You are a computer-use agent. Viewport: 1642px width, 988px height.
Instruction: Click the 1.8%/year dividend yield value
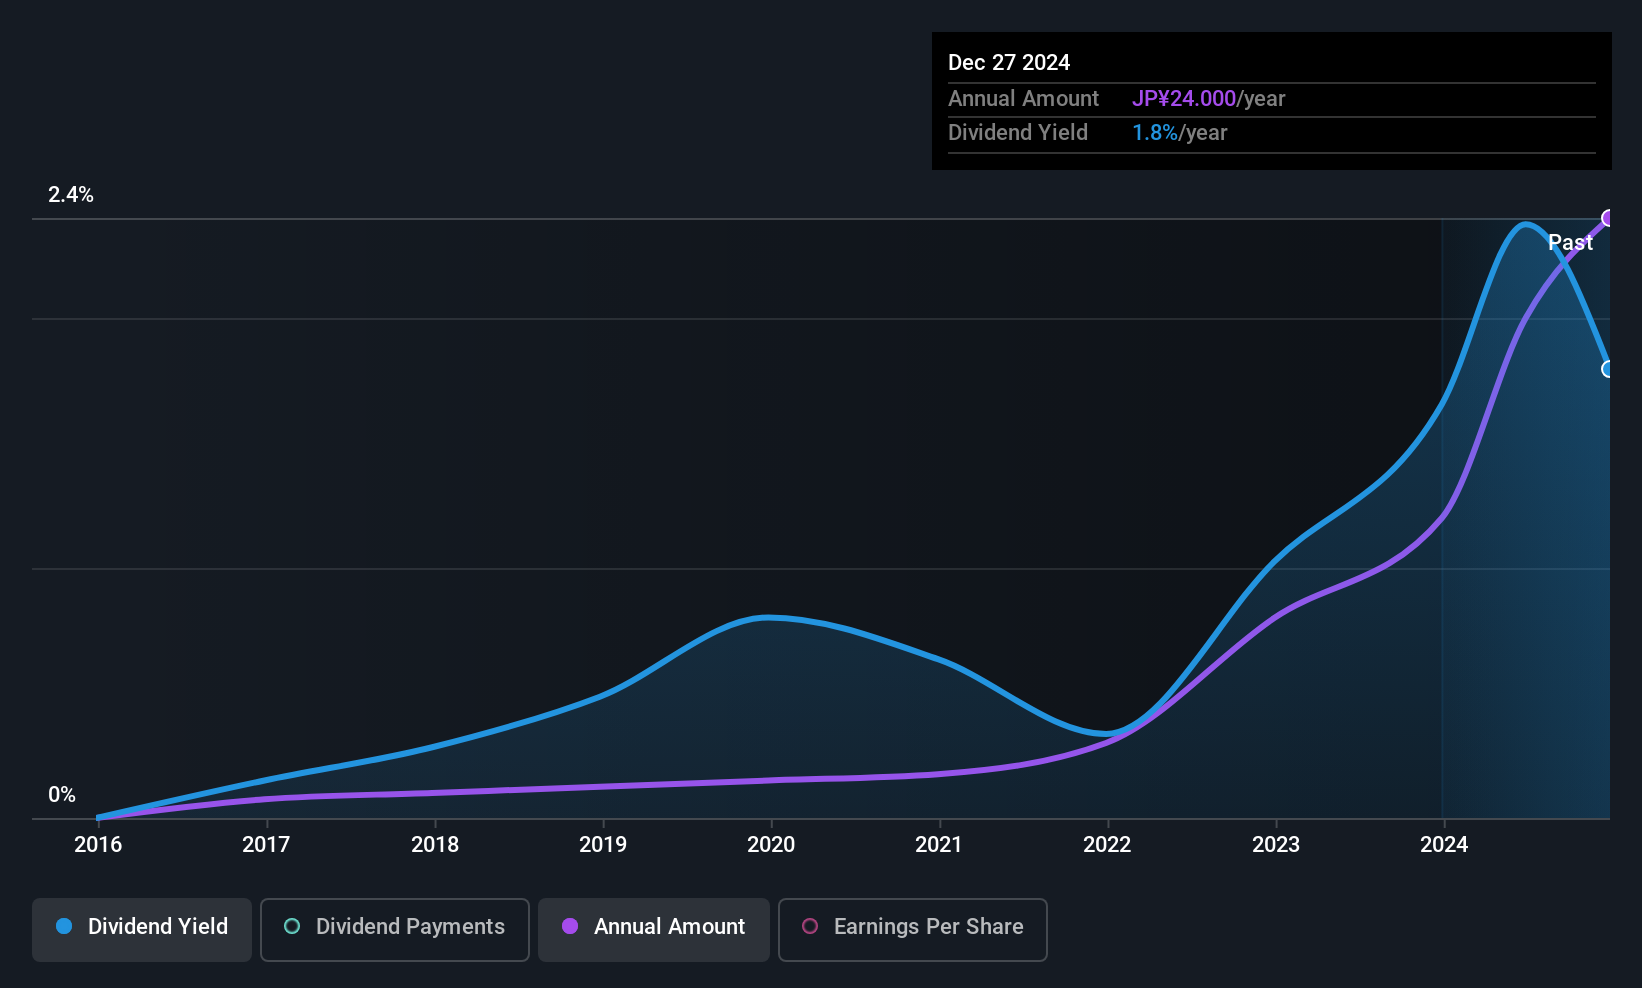pos(1179,133)
